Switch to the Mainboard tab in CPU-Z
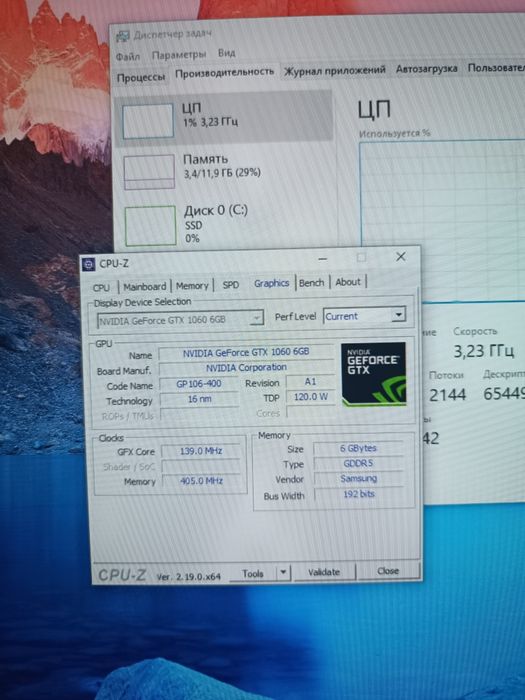The width and height of the screenshot is (525, 700). click(x=145, y=287)
